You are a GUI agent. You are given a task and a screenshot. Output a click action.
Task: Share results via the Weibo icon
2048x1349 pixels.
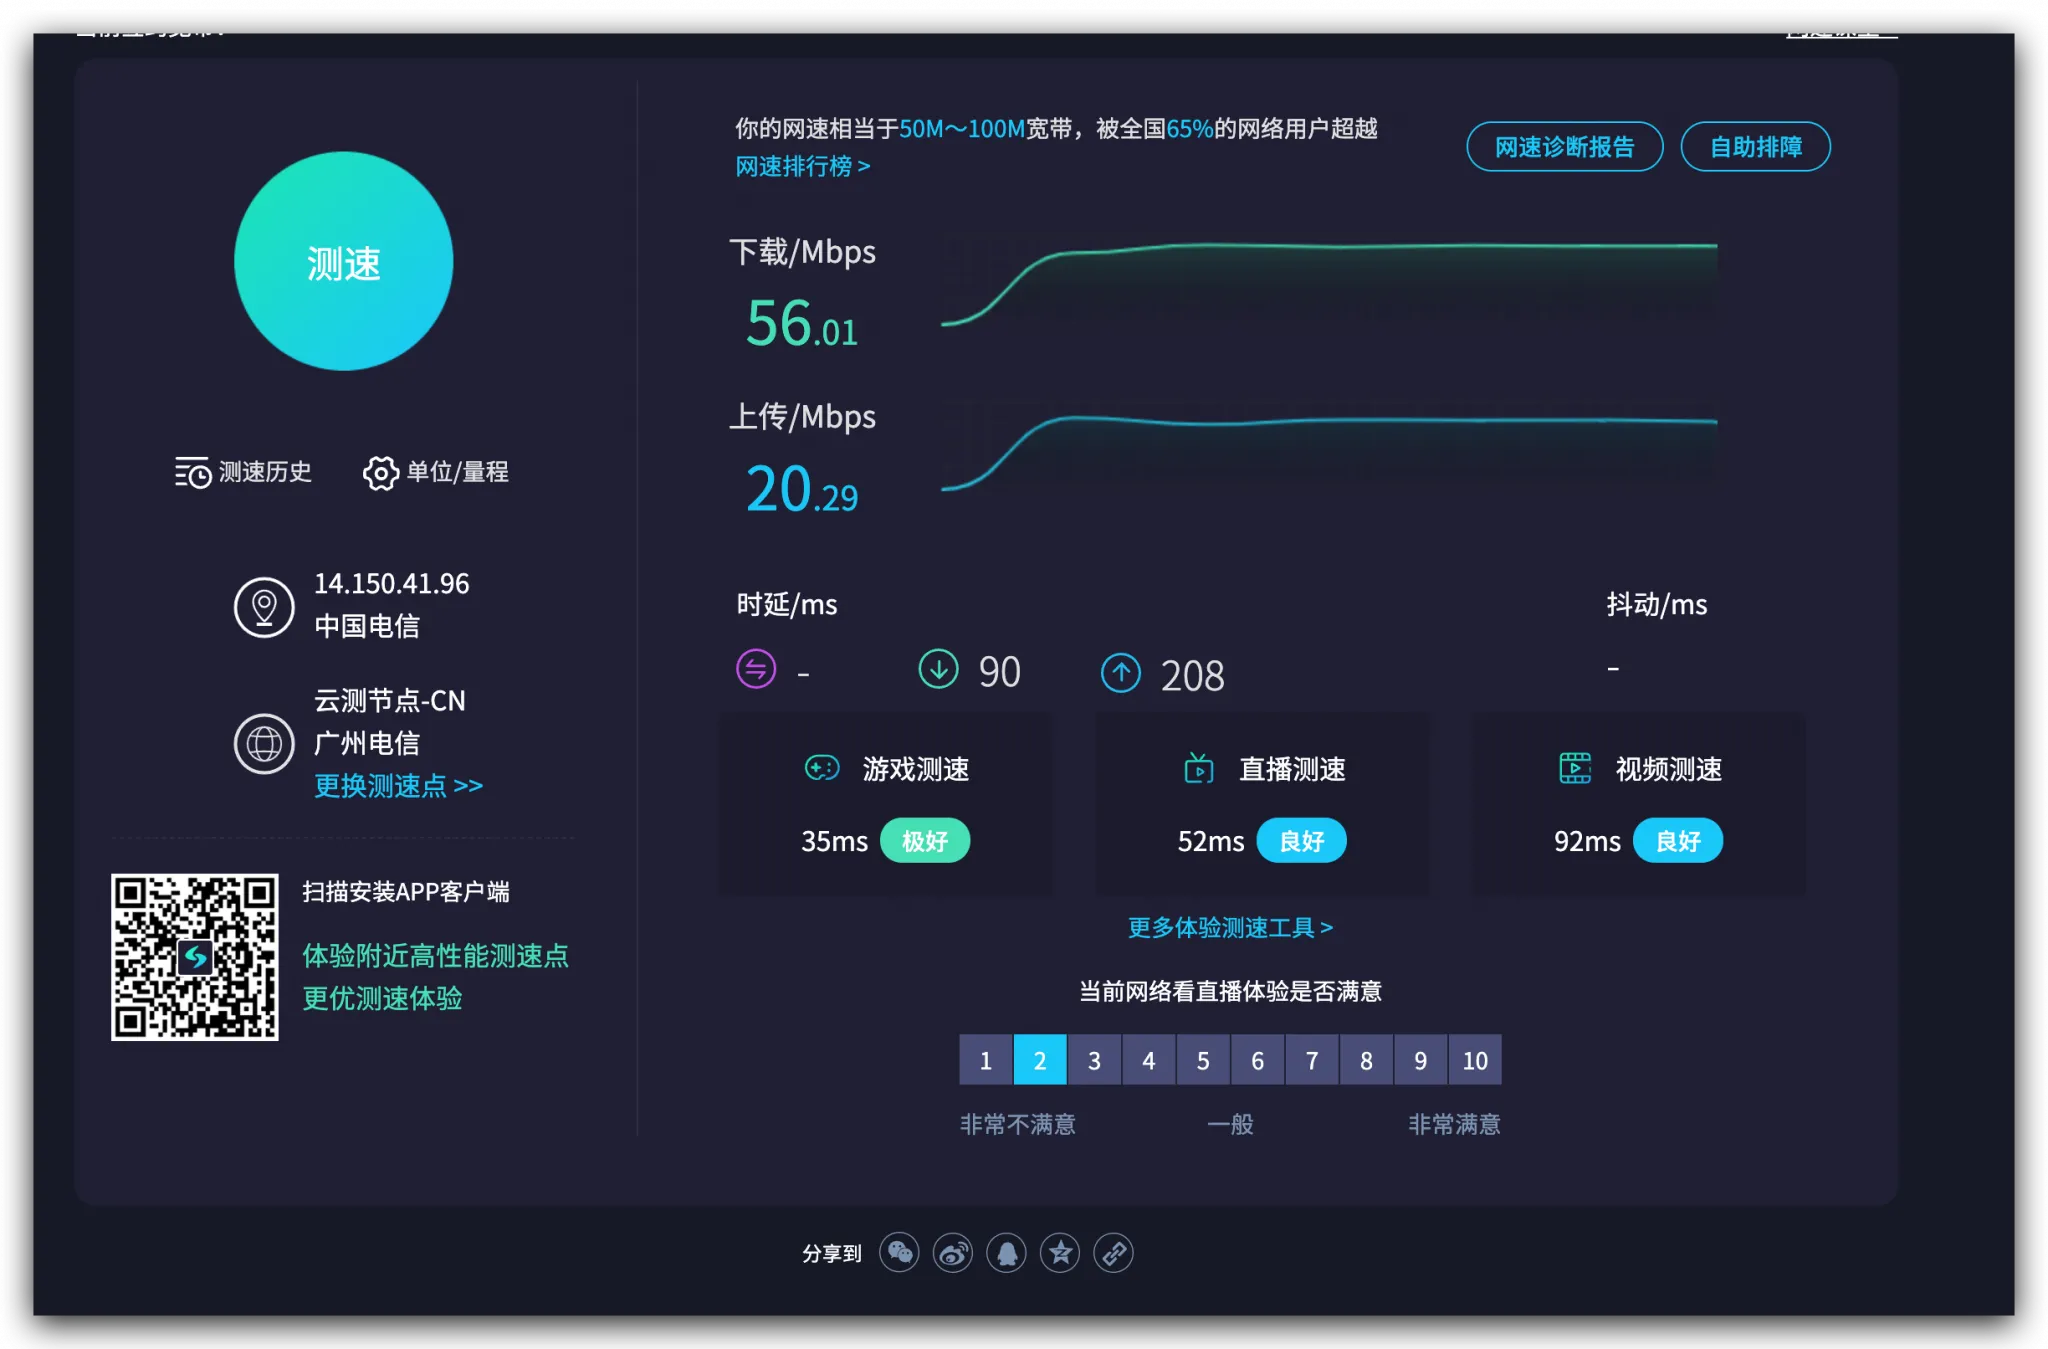click(953, 1252)
